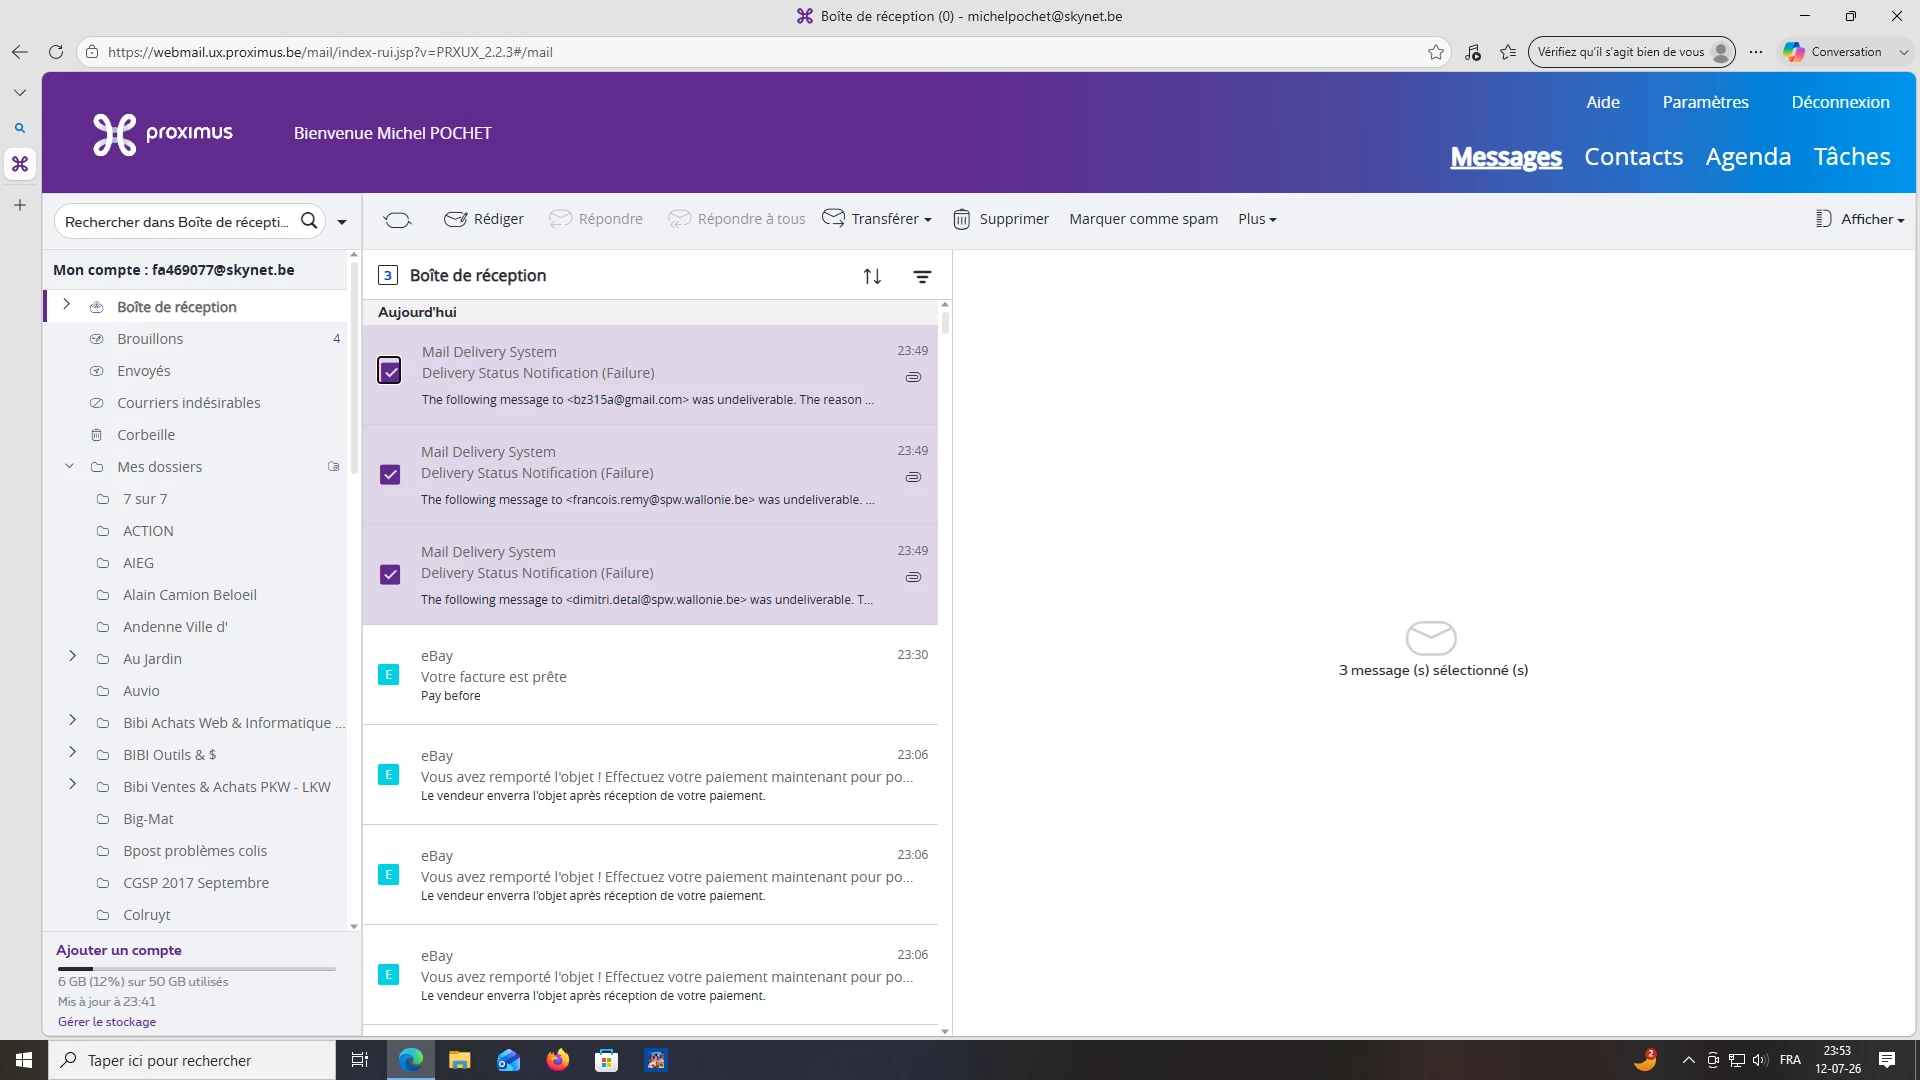Open File Explorer from the taskbar
The image size is (1920, 1080).
[459, 1060]
